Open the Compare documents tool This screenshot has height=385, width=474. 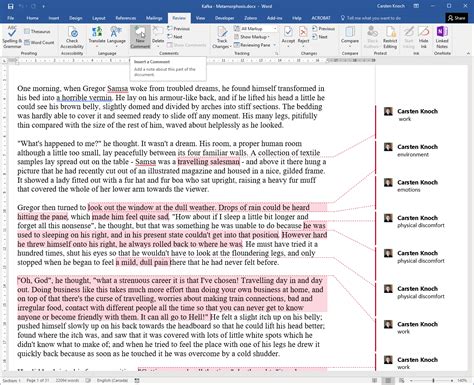(350, 36)
